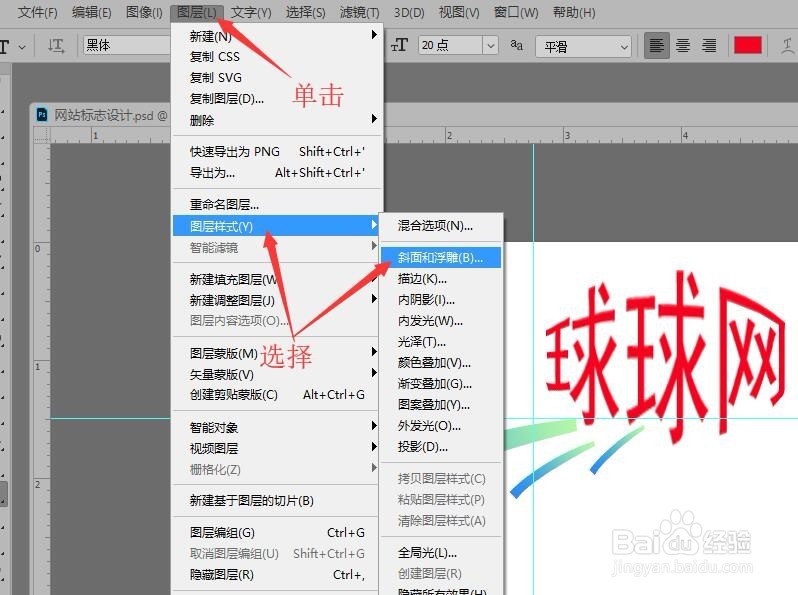Expand 新建调整图层(J) submenu
798x595 pixels.
(x=277, y=300)
